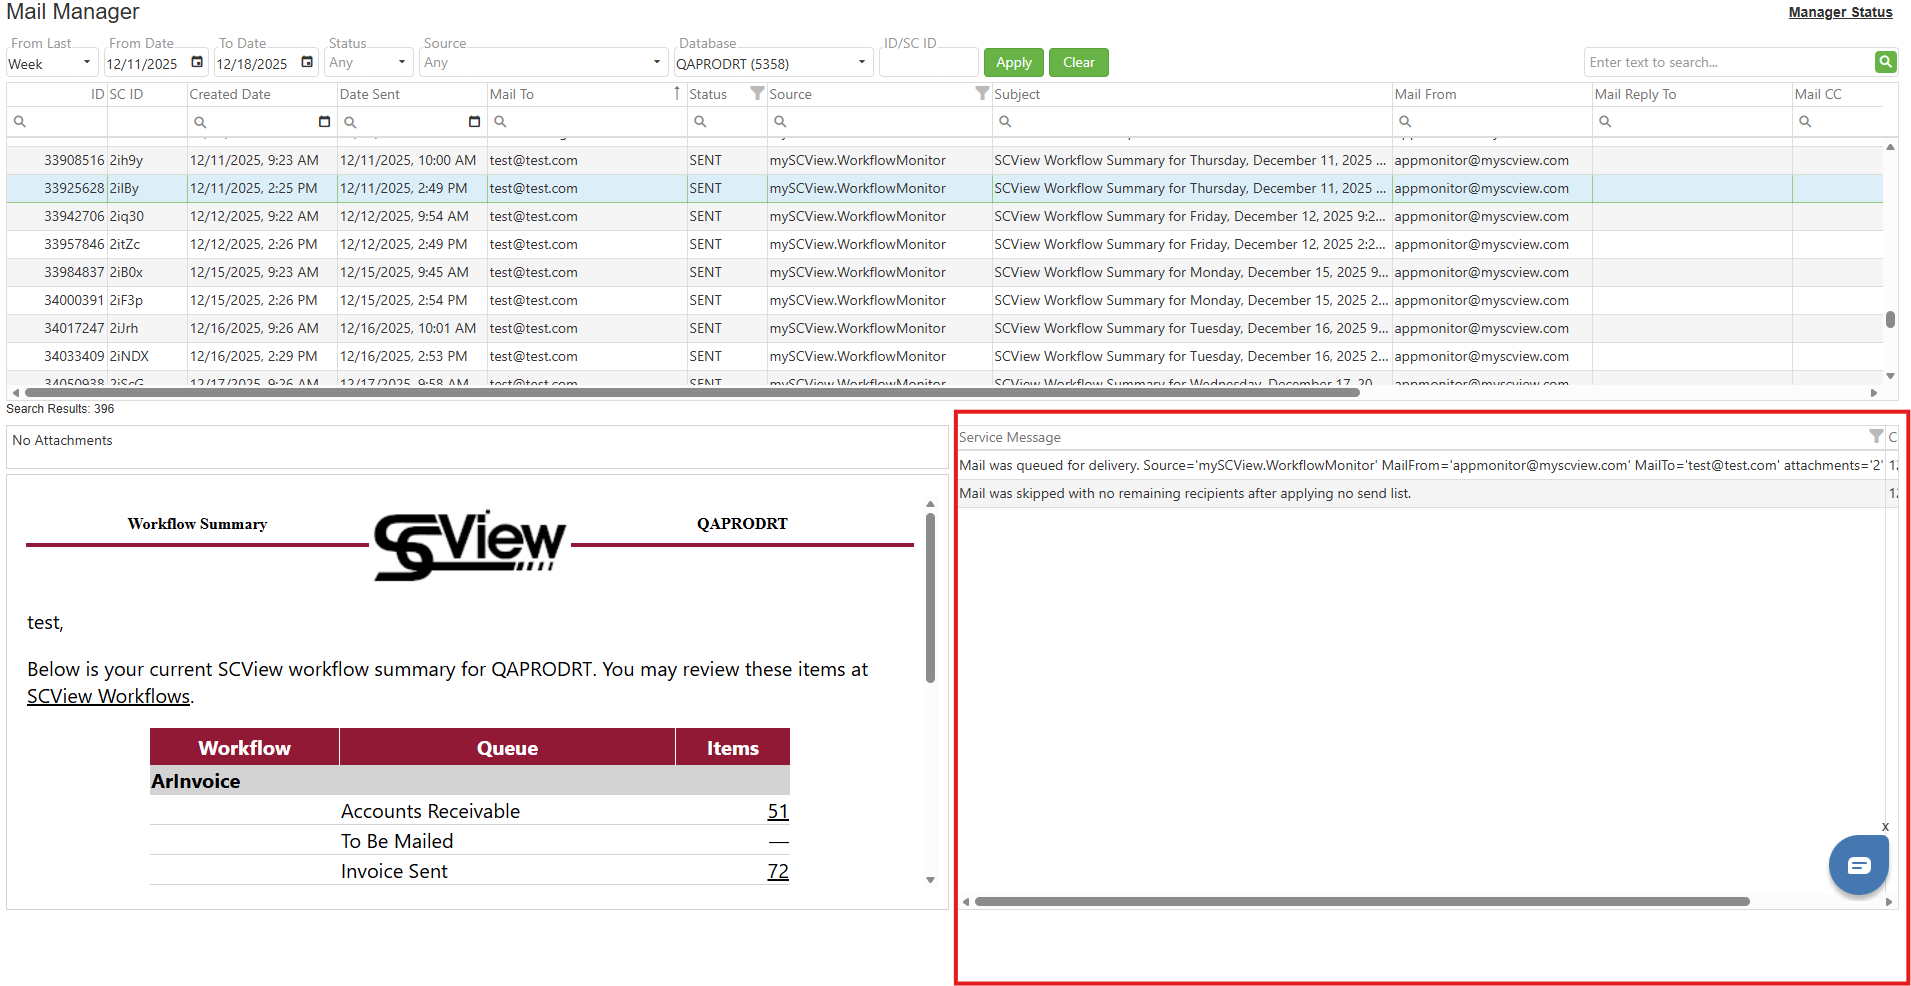Select row with ID 33908516
This screenshot has width=1911, height=986.
click(x=945, y=160)
